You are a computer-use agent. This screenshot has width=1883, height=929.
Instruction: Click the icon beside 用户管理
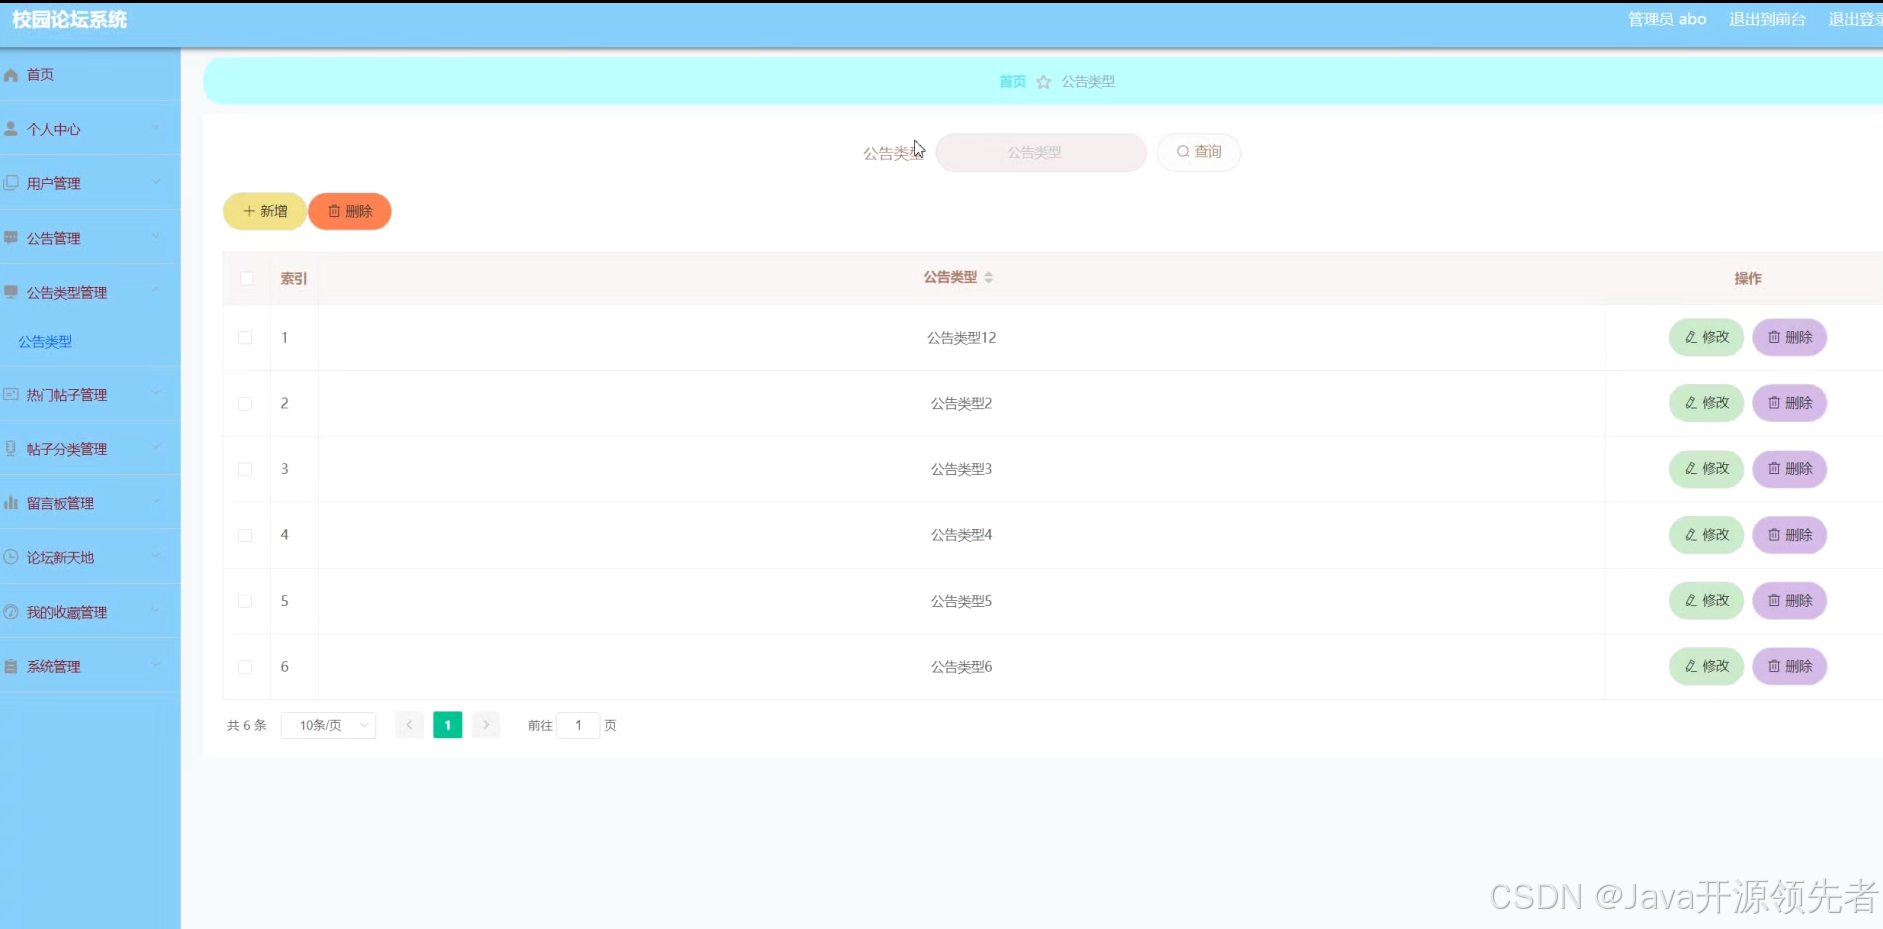[11, 183]
